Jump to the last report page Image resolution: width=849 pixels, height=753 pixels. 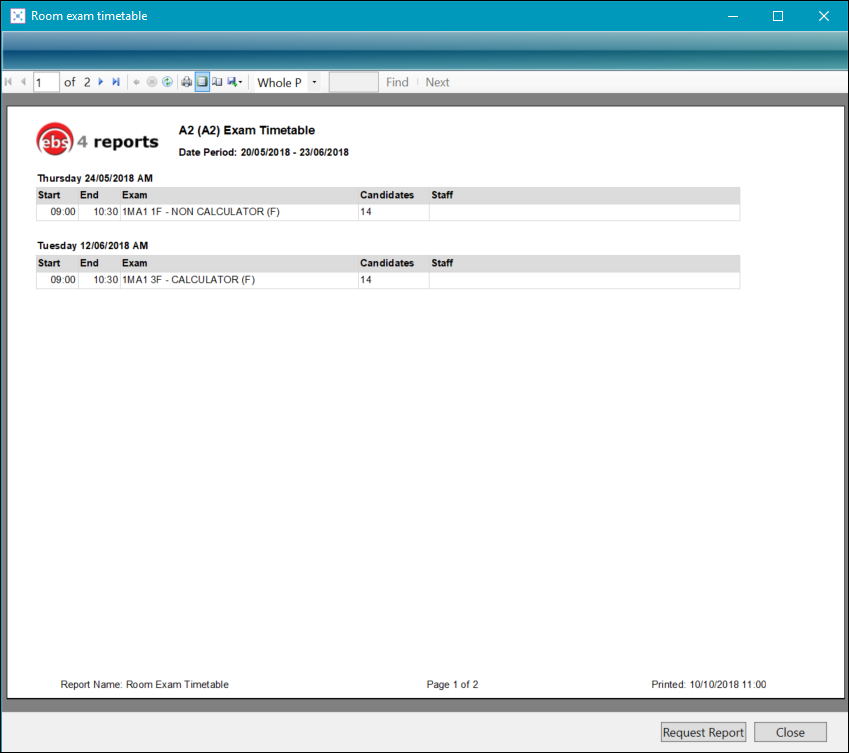point(116,82)
